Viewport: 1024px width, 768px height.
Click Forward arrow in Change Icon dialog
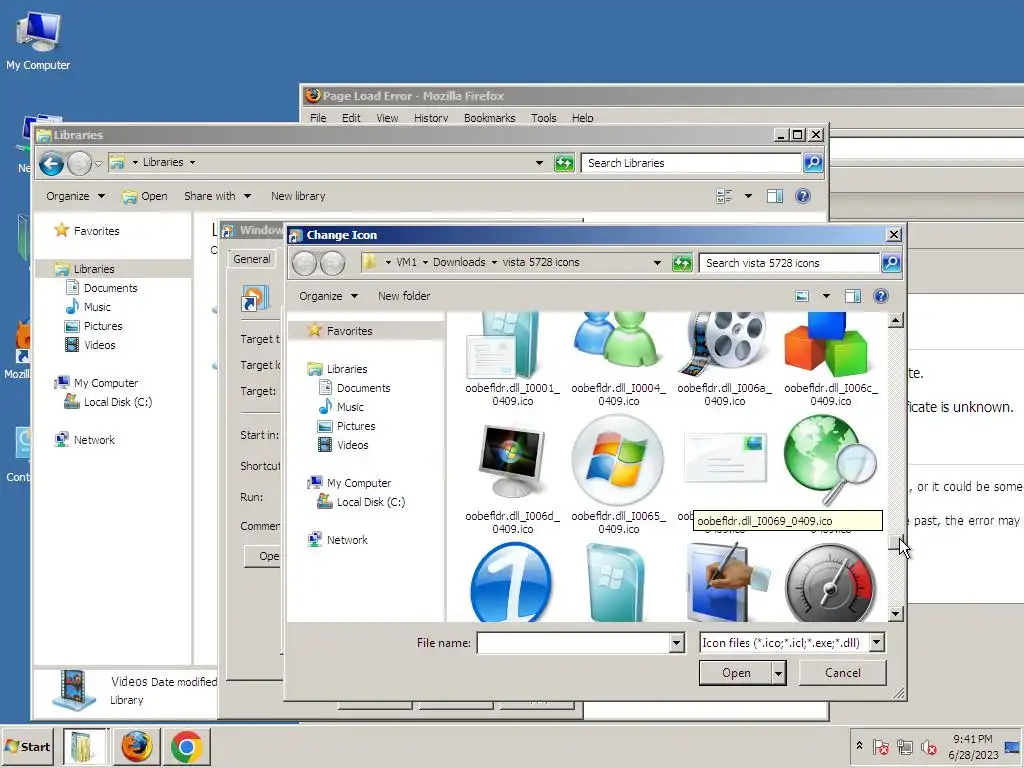(x=332, y=263)
